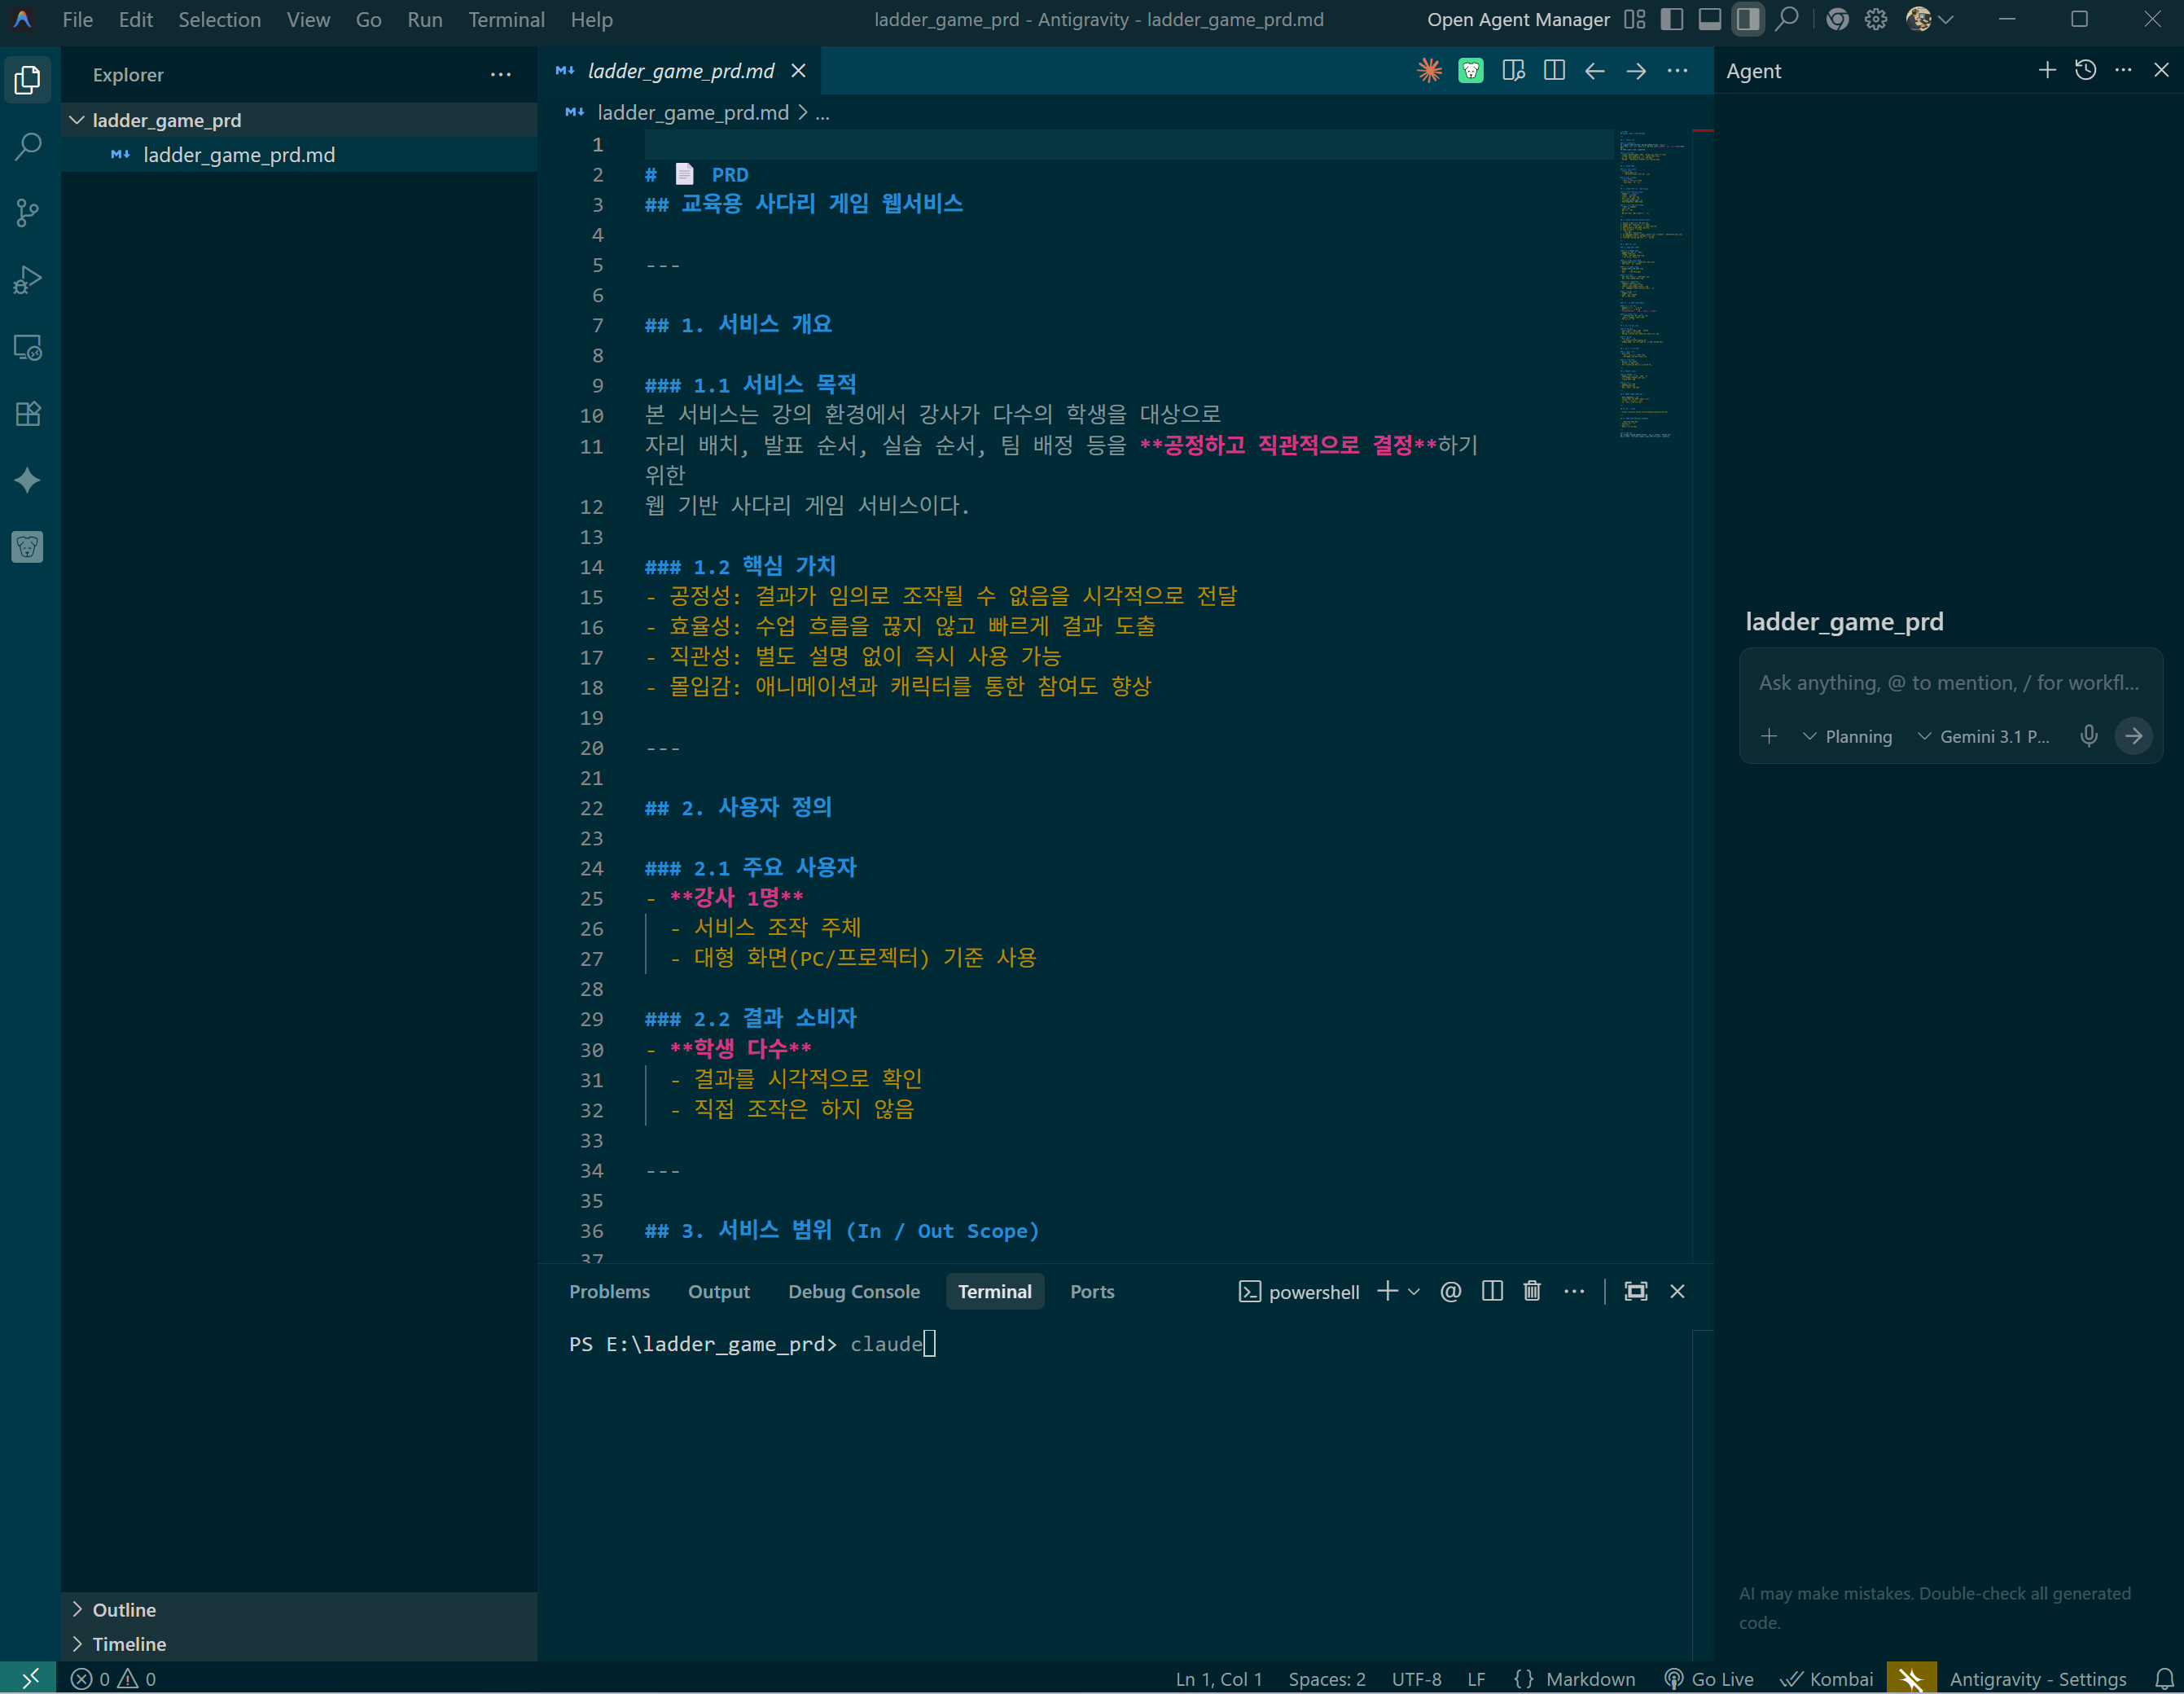This screenshot has width=2184, height=1694.
Task: Open Source Control view
Action: tap(28, 212)
